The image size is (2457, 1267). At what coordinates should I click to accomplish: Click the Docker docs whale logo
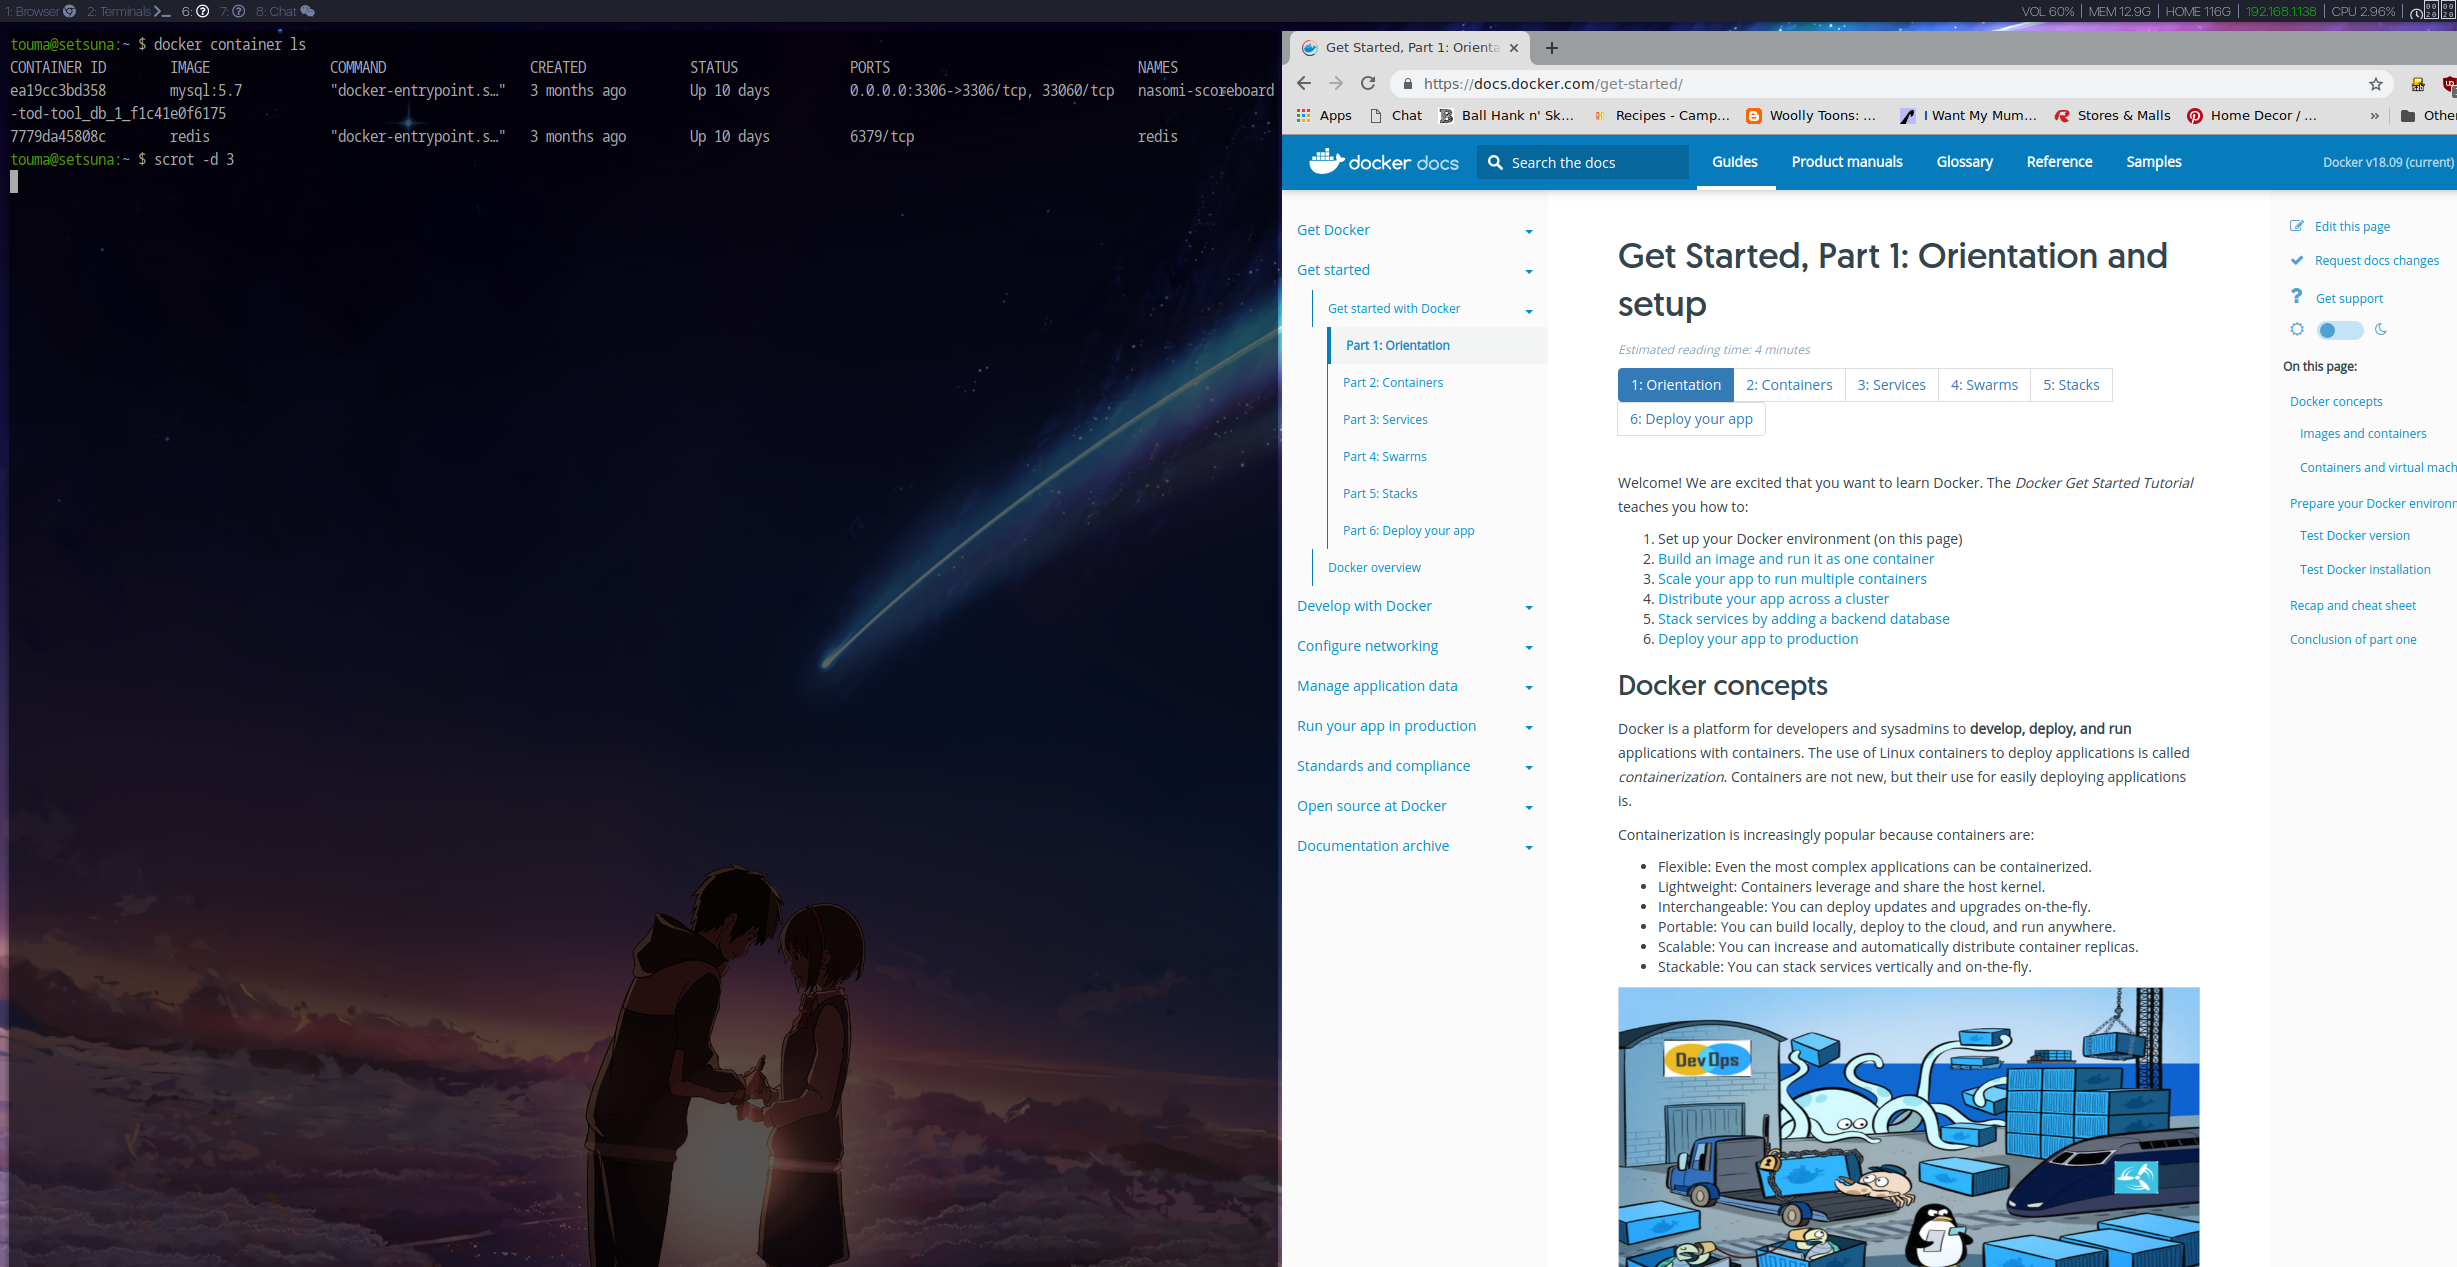pyautogui.click(x=1384, y=161)
